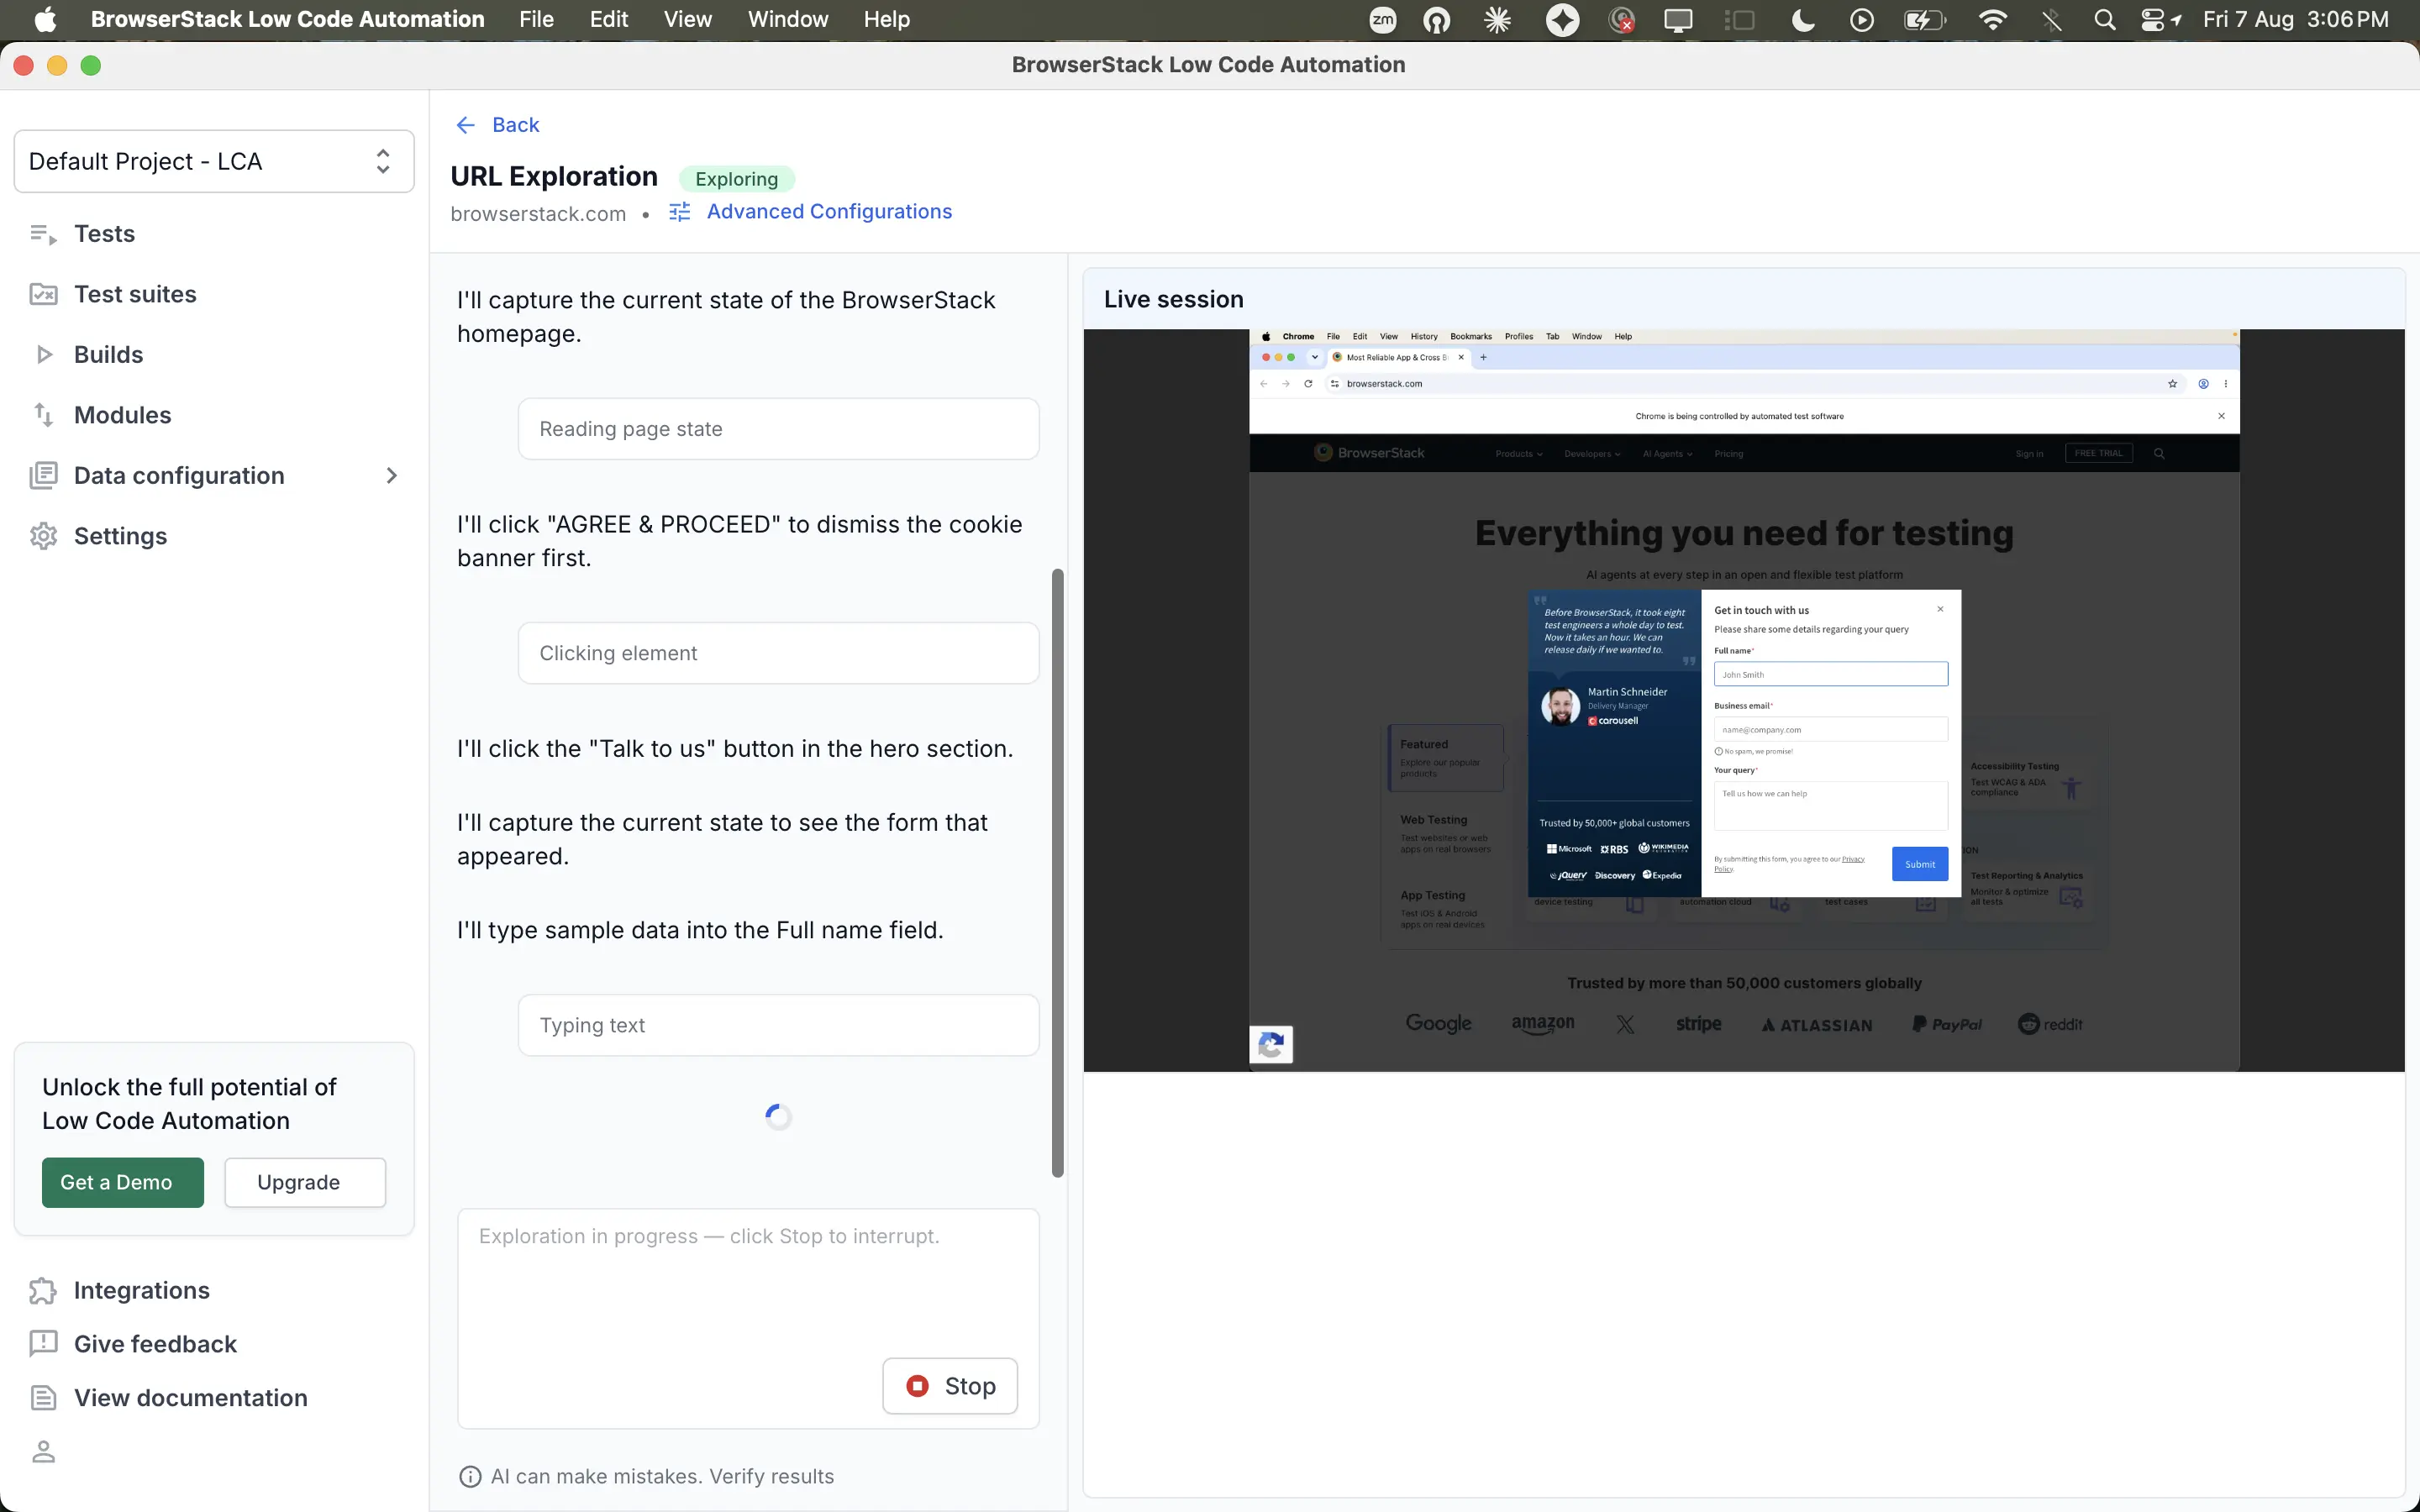Open the View menu
Viewport: 2420px width, 1512px height.
(x=688, y=20)
